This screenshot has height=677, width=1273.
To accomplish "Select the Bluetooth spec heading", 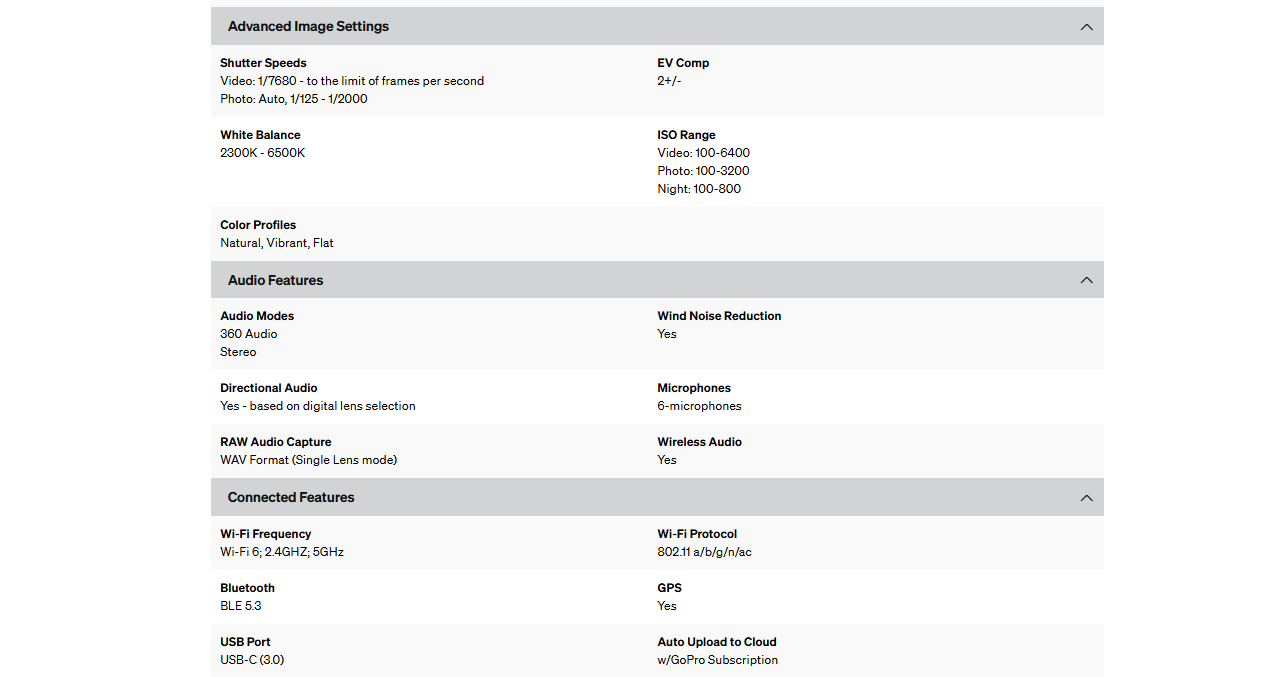I will click(247, 588).
